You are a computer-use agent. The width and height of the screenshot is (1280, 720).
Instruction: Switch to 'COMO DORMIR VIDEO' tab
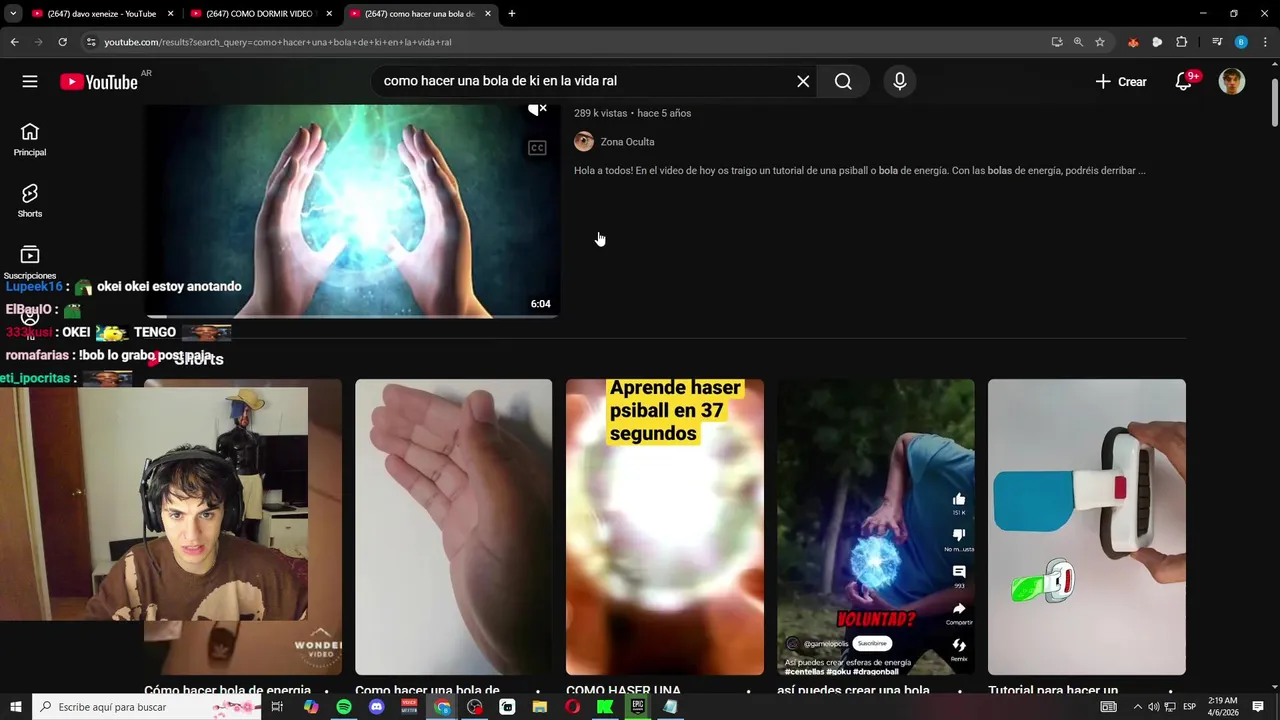(x=260, y=14)
